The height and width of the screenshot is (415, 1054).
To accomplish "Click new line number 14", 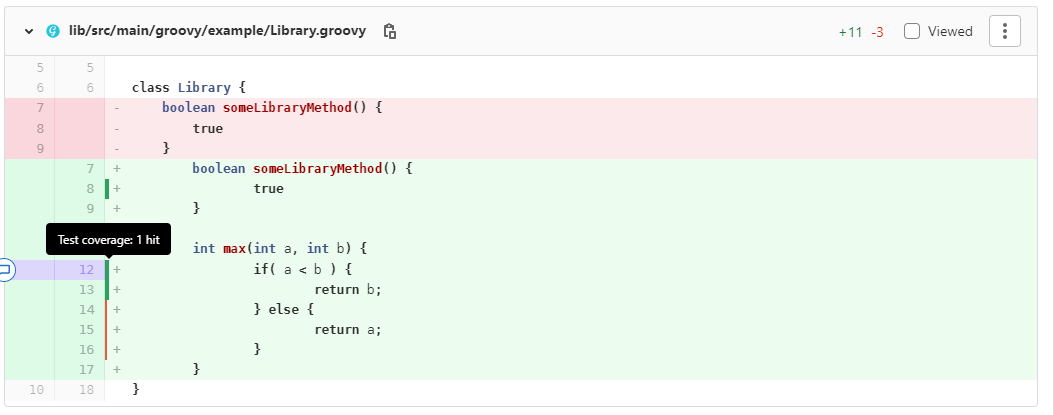I will coord(86,310).
